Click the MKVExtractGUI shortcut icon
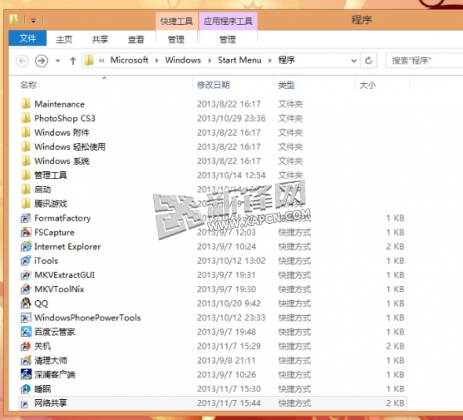The height and width of the screenshot is (420, 463). click(26, 275)
